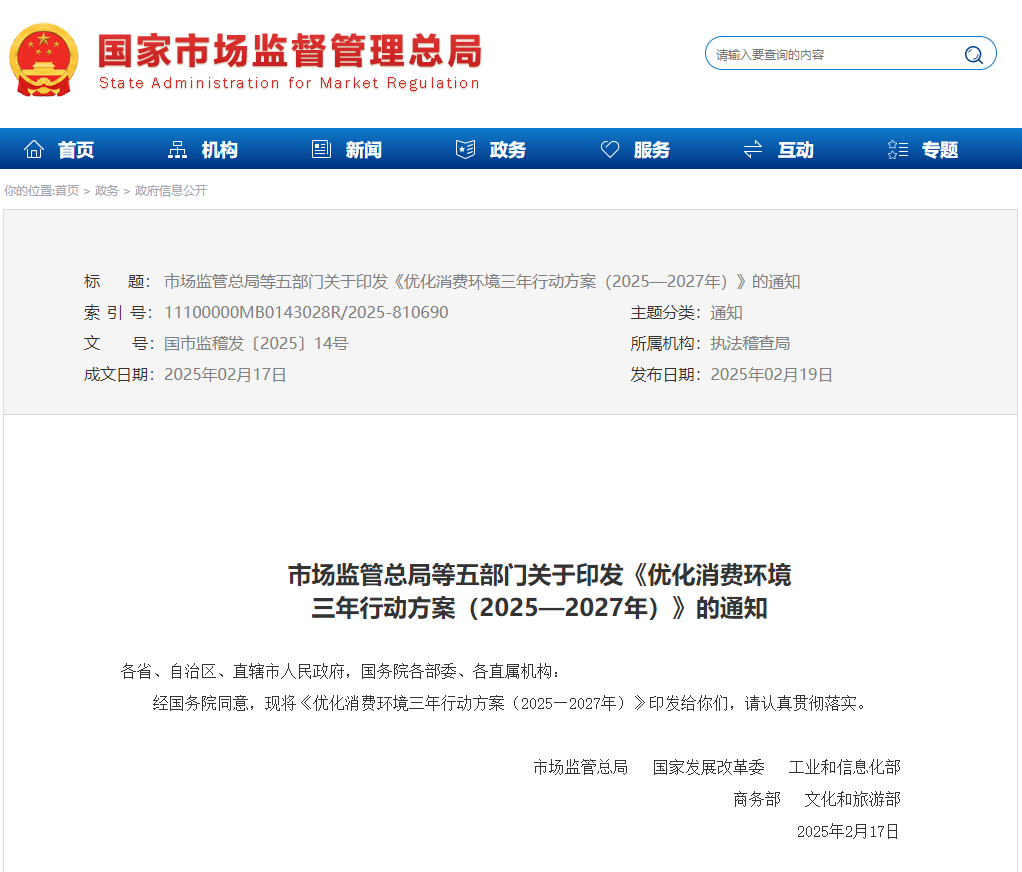Open the 机构 navigation menu item

(220, 150)
